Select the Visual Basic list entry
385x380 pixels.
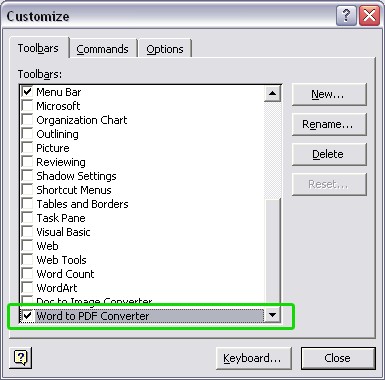click(x=63, y=232)
